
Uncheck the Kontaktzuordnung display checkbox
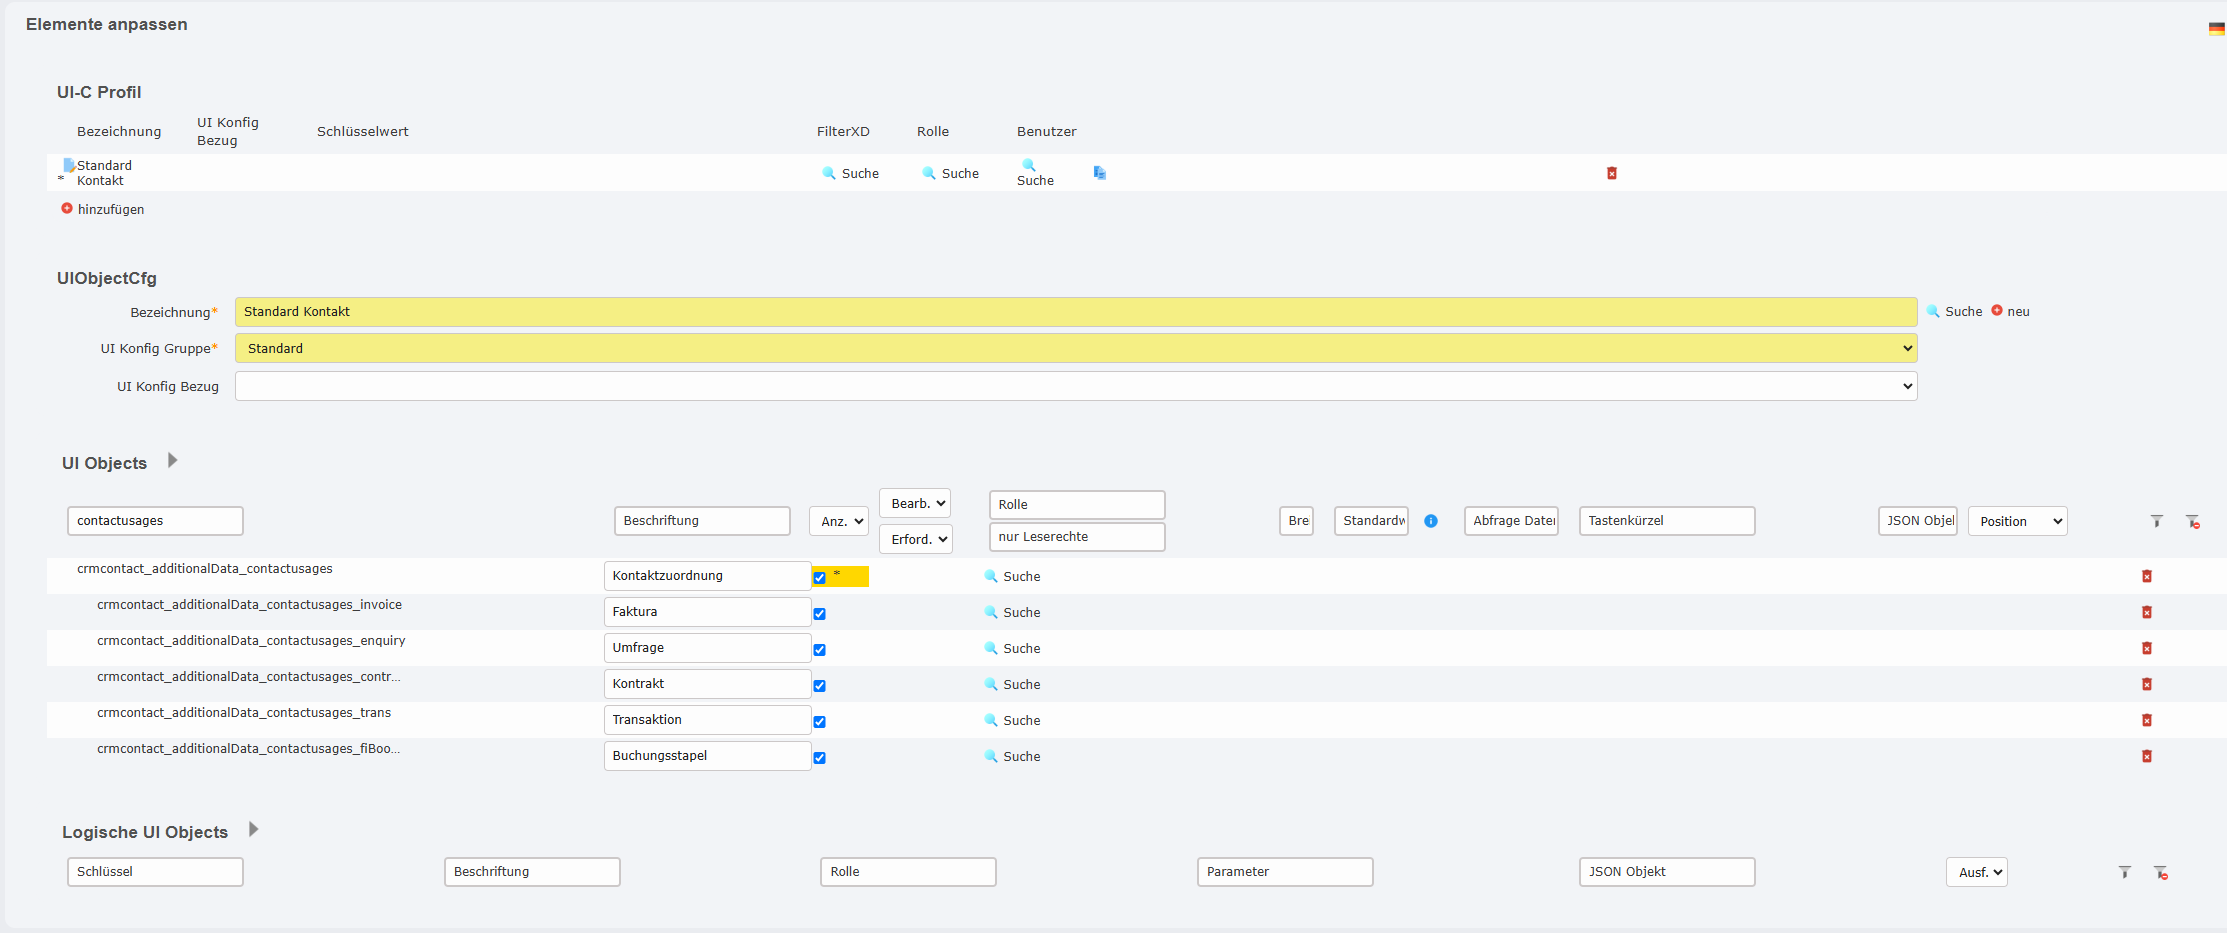pos(819,577)
